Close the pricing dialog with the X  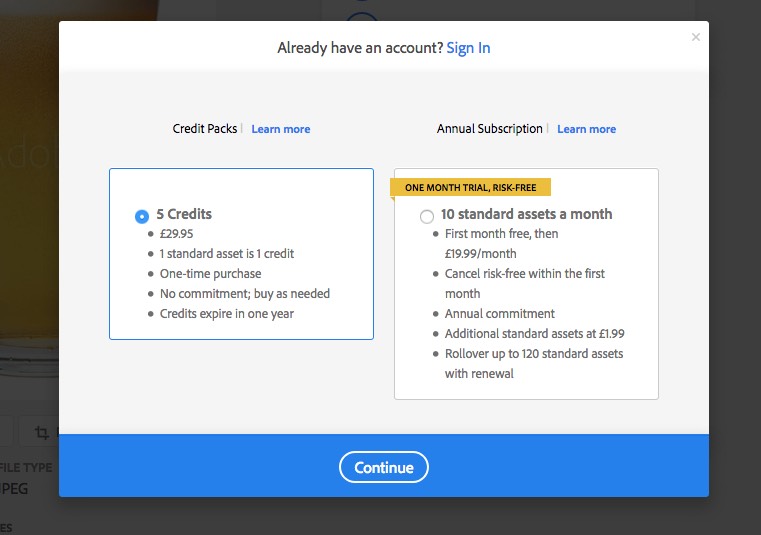(695, 37)
